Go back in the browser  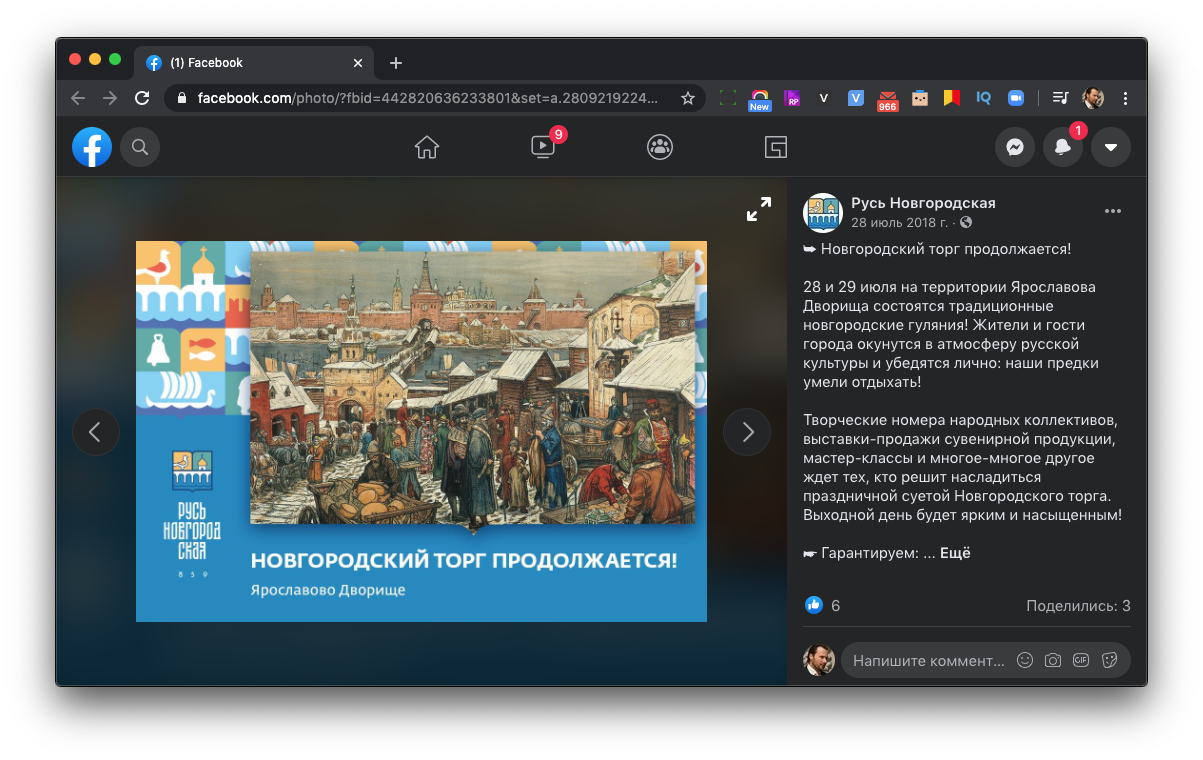pyautogui.click(x=78, y=98)
